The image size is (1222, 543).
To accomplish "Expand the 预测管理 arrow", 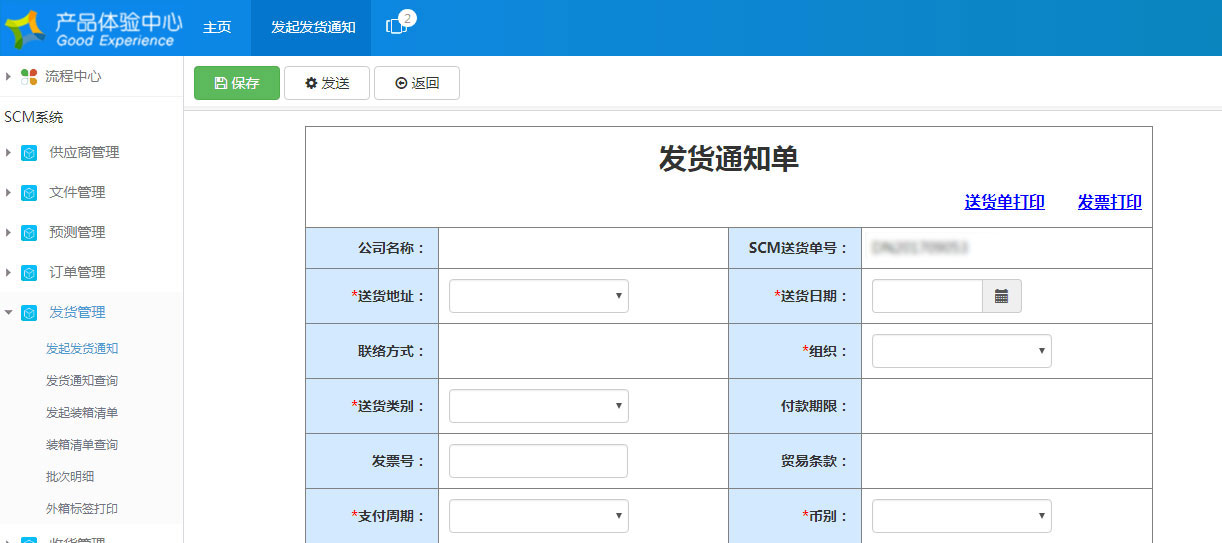I will pos(8,232).
